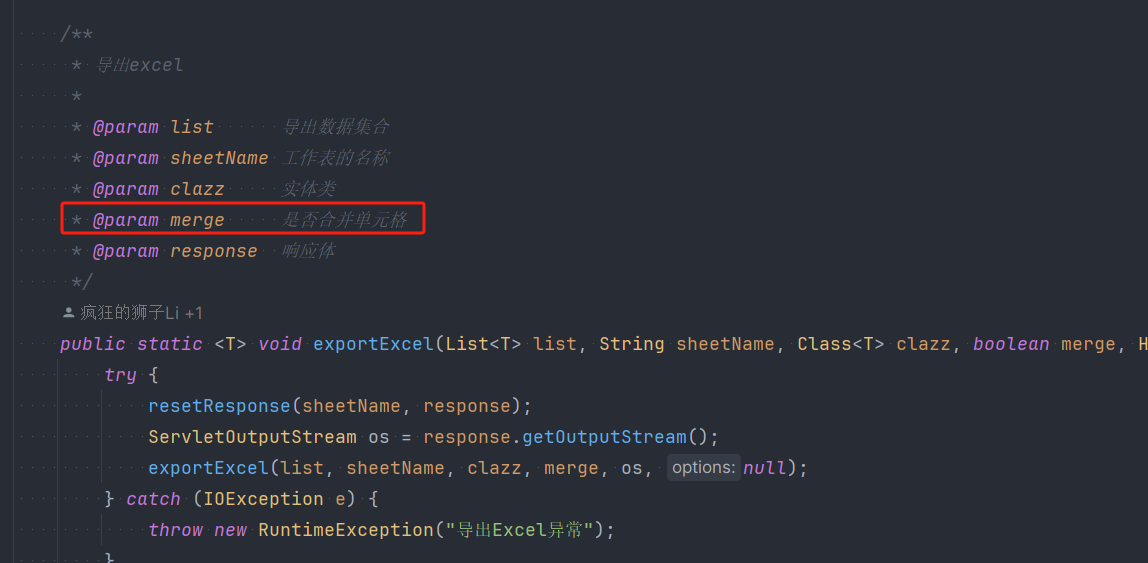
Task: Click the throw keyword in catch block
Action: click(175, 529)
